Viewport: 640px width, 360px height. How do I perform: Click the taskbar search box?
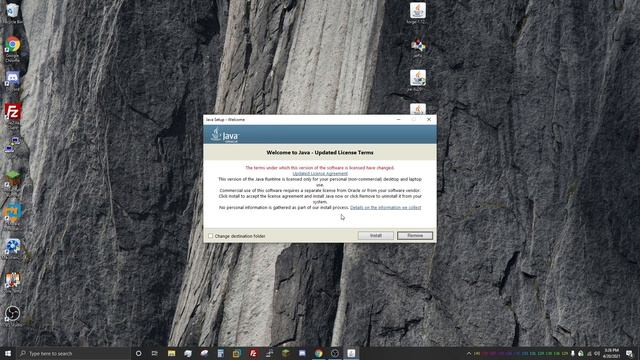click(73, 353)
